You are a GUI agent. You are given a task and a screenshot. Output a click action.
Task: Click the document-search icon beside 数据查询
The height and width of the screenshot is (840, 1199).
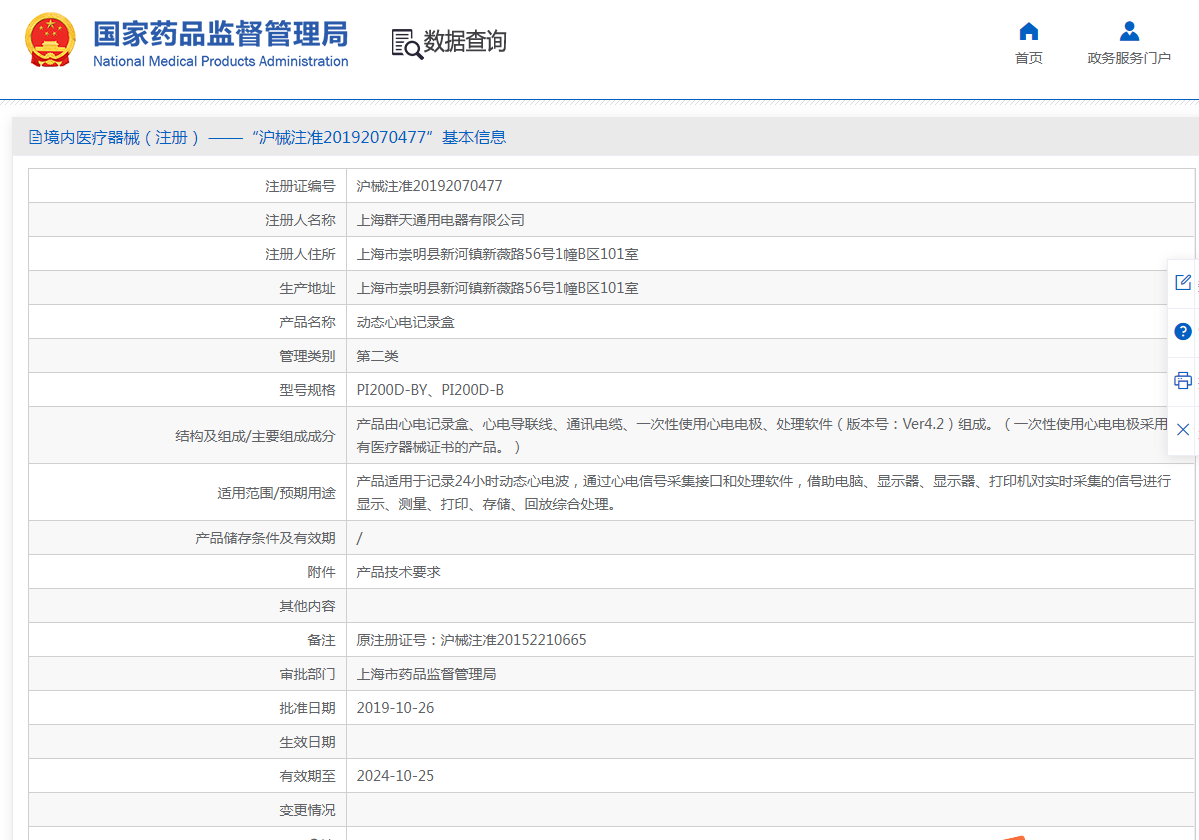[404, 43]
